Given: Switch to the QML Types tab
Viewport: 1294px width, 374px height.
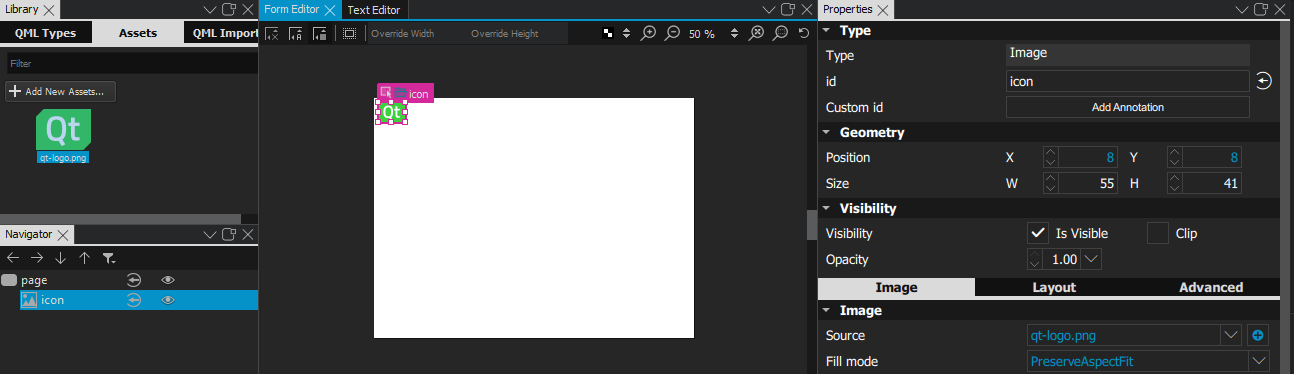Looking at the screenshot, I should coord(45,33).
